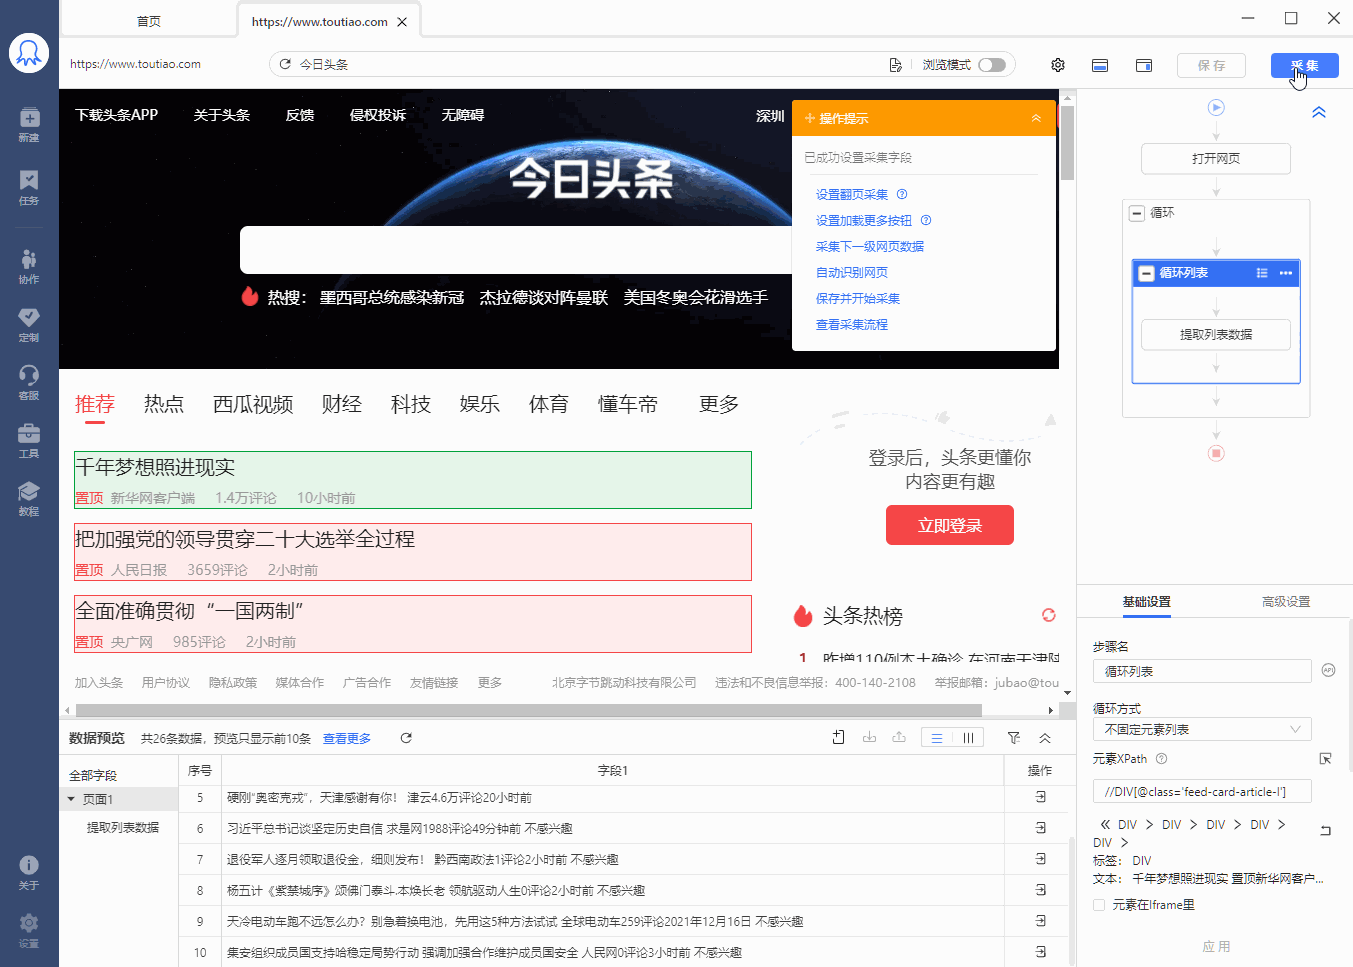Refresh the data preview
This screenshot has width=1353, height=967.
point(406,738)
